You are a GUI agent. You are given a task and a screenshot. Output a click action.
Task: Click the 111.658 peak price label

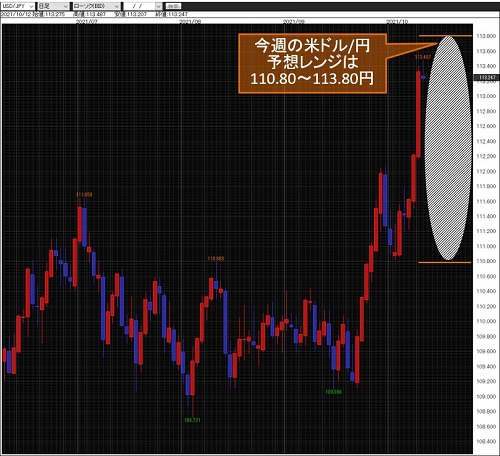point(84,194)
